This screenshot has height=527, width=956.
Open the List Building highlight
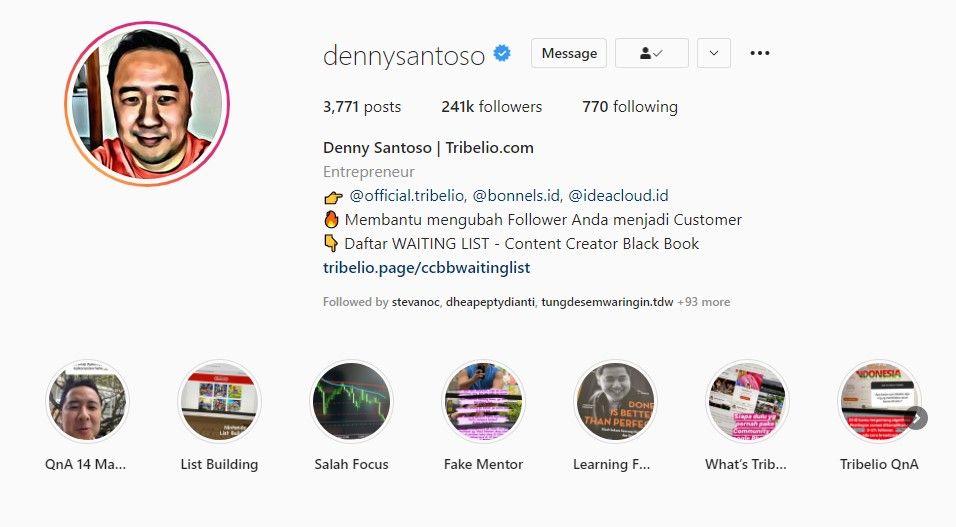tap(219, 401)
